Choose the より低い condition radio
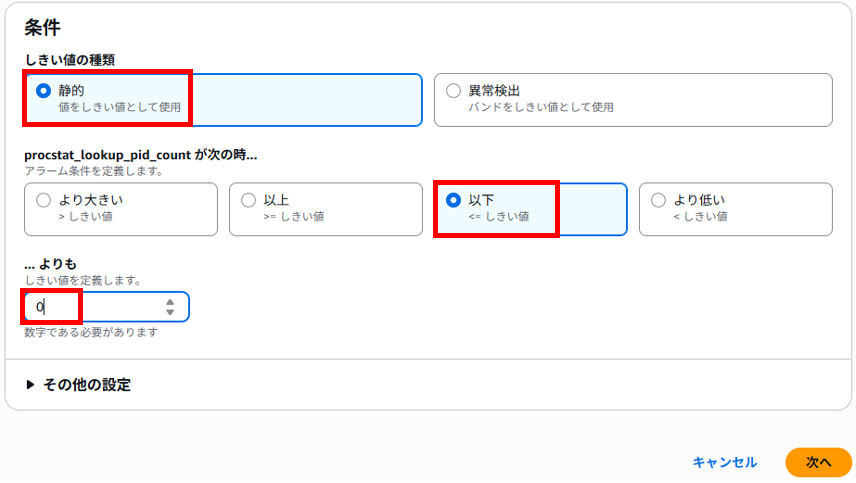The width and height of the screenshot is (856, 483). tap(658, 200)
